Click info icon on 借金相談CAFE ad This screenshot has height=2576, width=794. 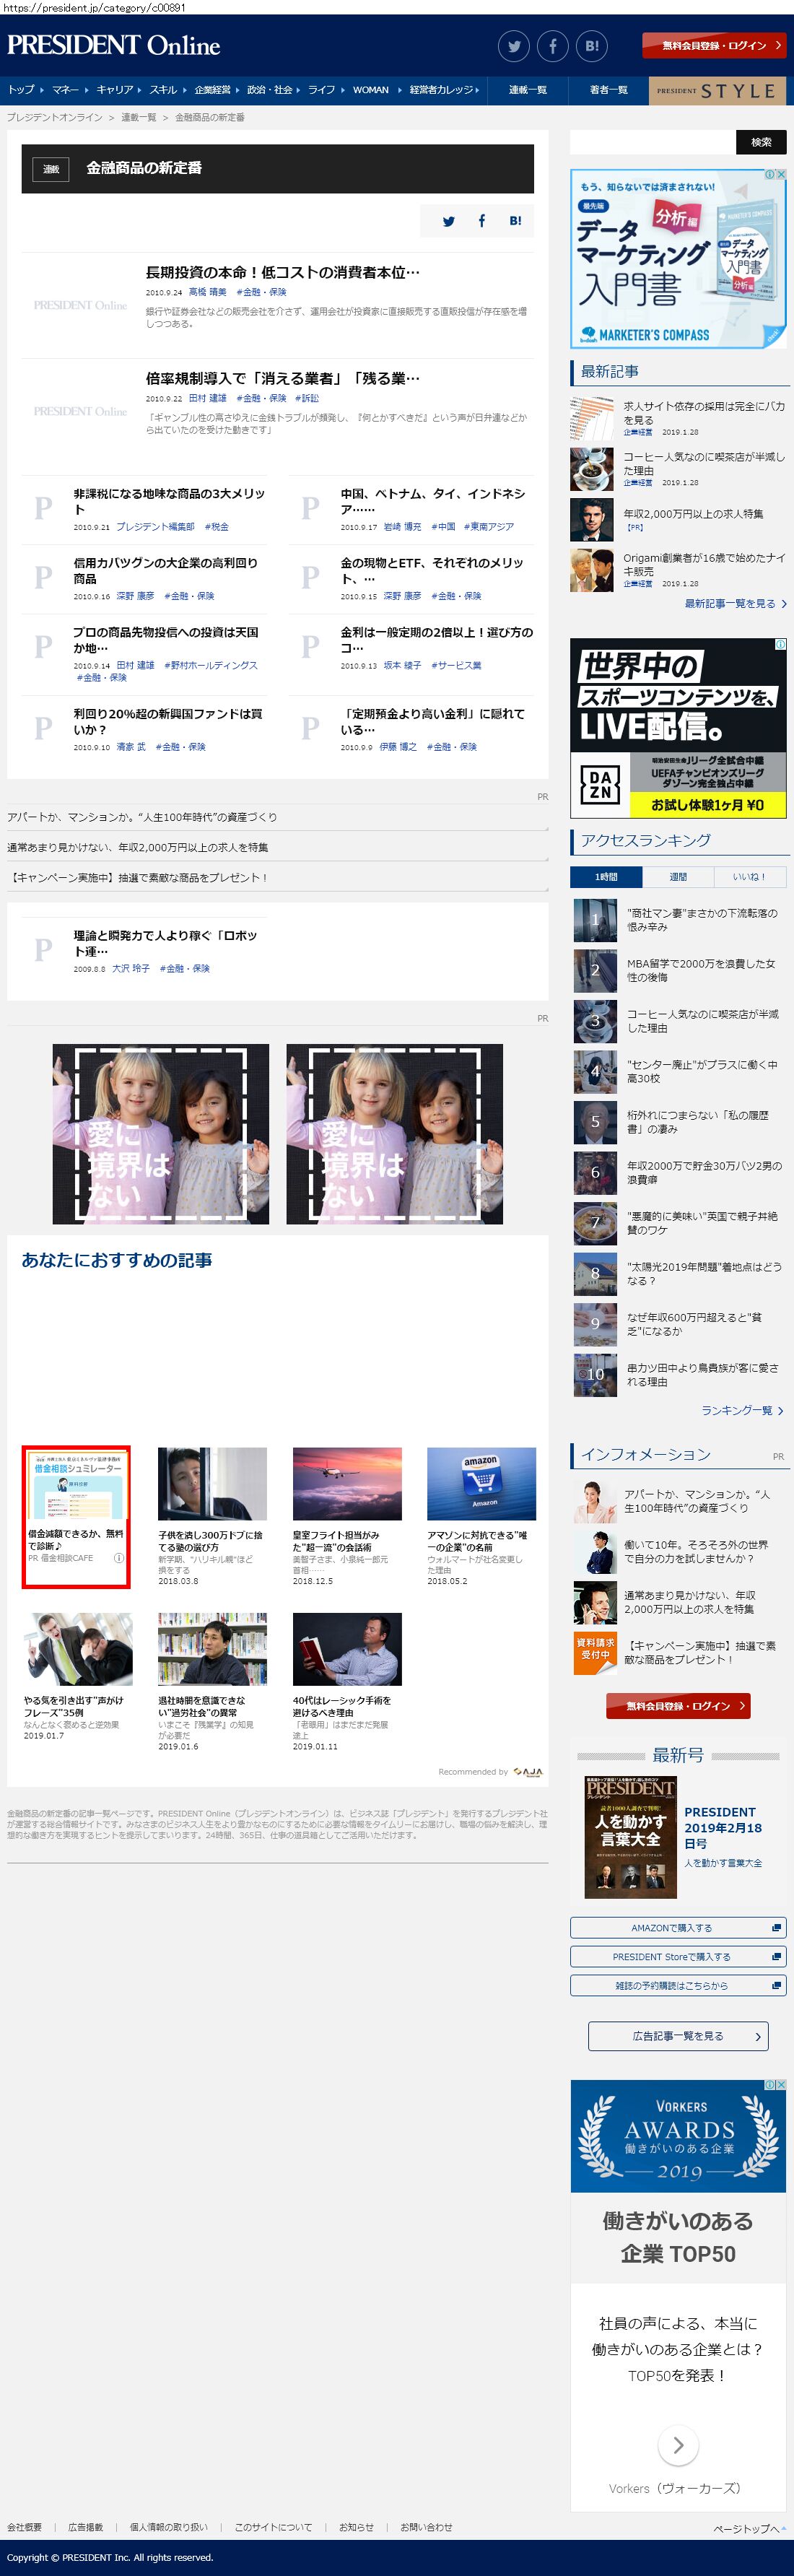tap(119, 1558)
